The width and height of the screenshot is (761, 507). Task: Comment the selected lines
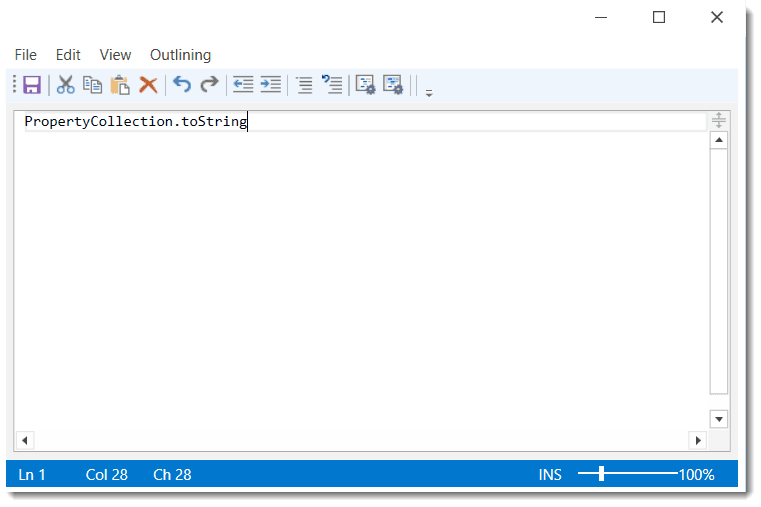tap(304, 85)
